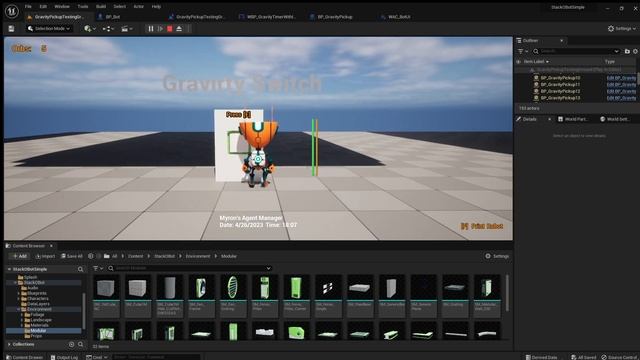Open Outliner settings gear
The height and width of the screenshot is (360, 640).
(636, 51)
